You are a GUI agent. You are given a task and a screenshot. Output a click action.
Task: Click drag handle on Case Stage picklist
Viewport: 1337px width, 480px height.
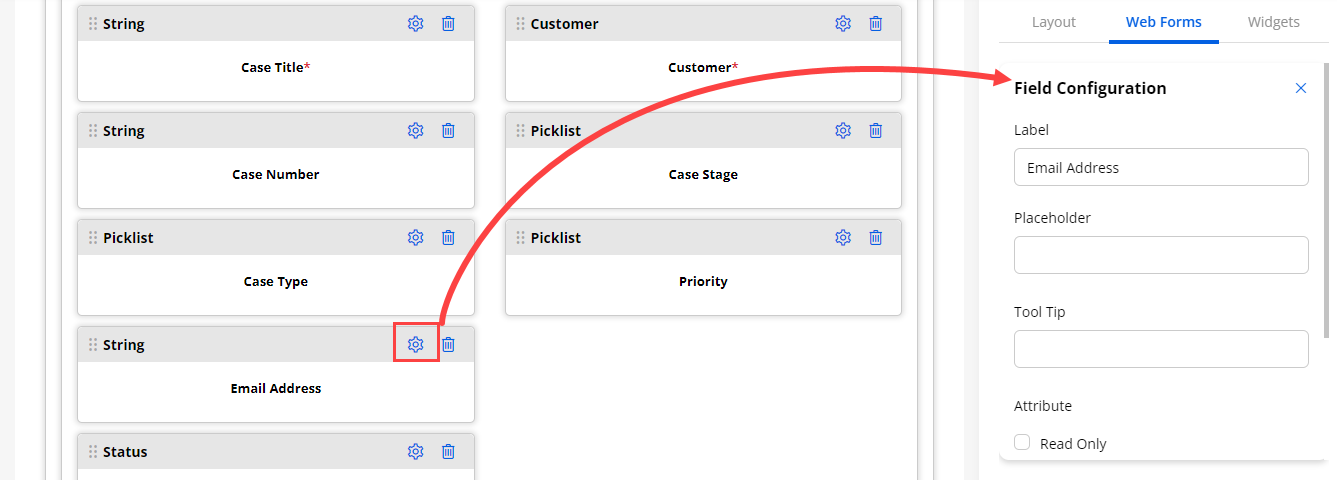521,131
